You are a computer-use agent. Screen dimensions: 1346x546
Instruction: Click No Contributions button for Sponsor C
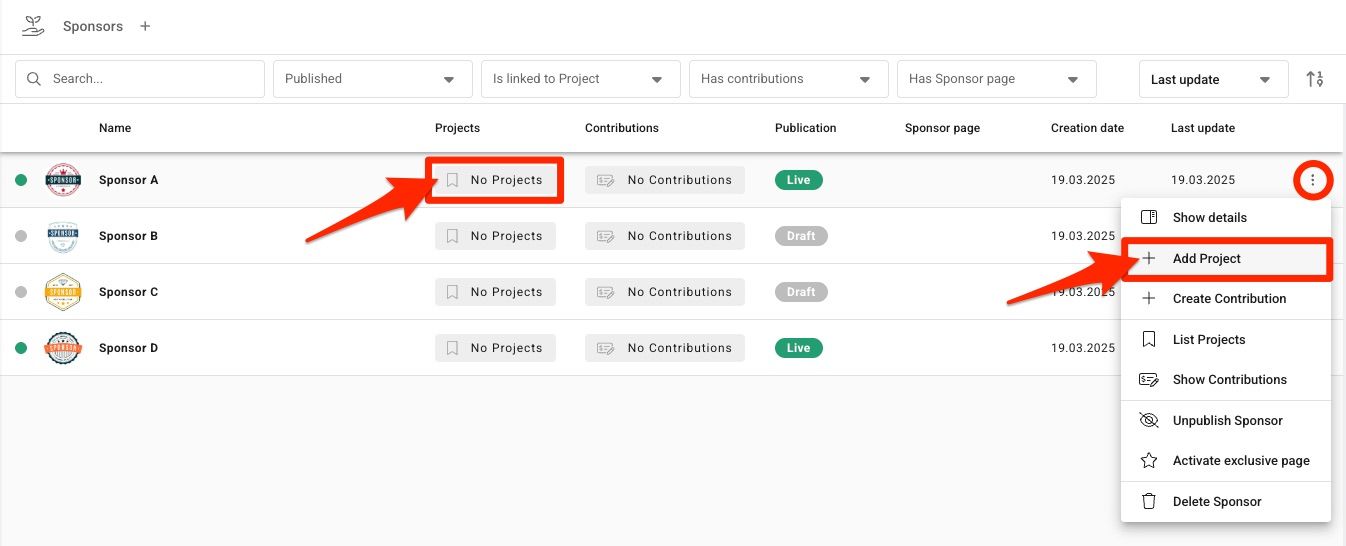point(665,292)
